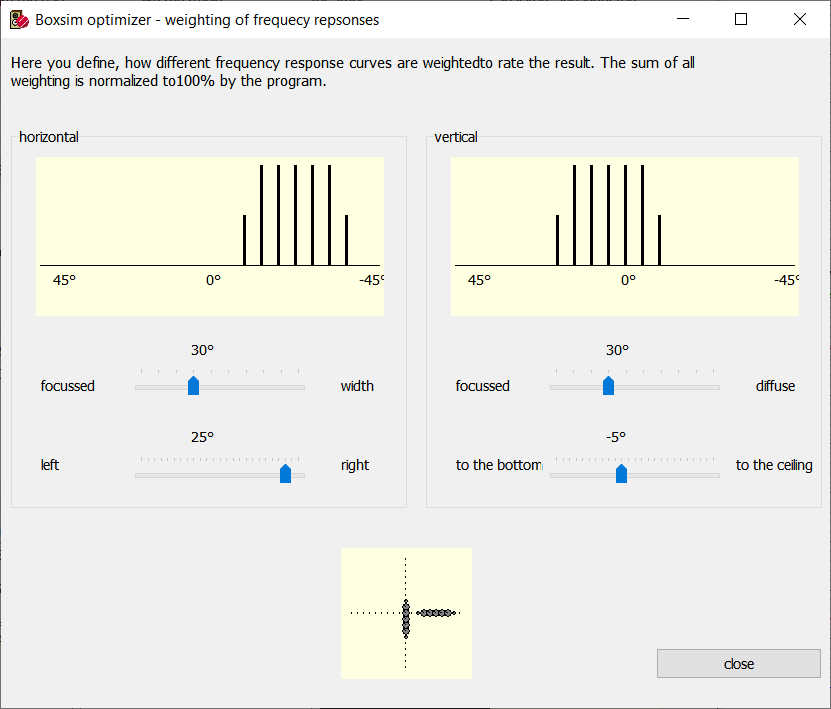Click the "left" label in horizontal group
The width and height of the screenshot is (831, 709).
coord(50,465)
